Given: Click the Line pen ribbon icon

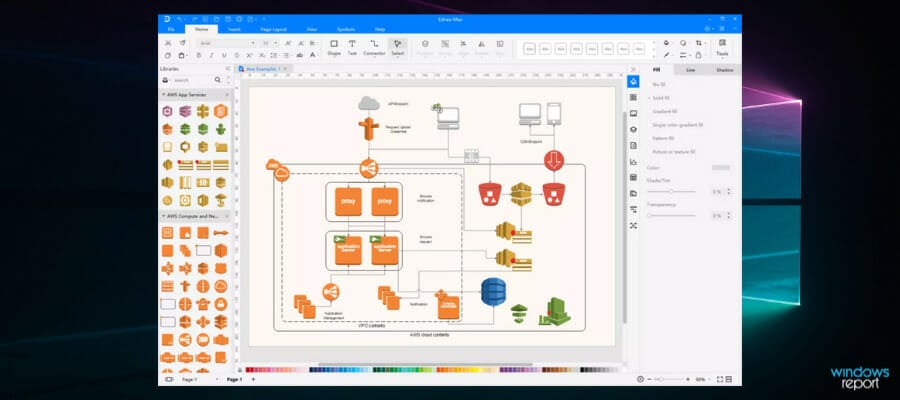Looking at the screenshot, I should (x=666, y=56).
